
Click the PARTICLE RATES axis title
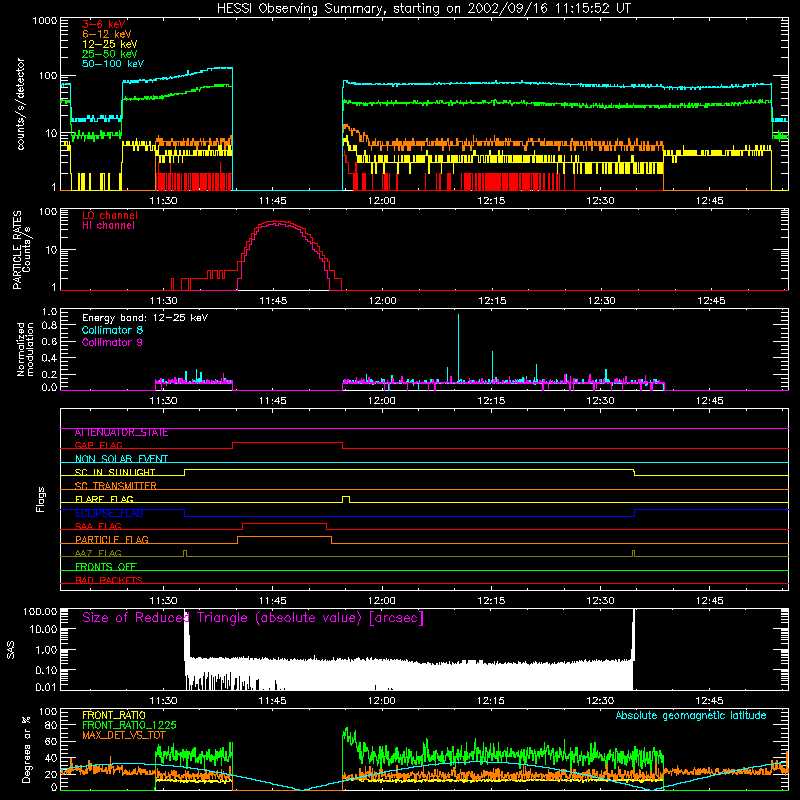[17, 250]
